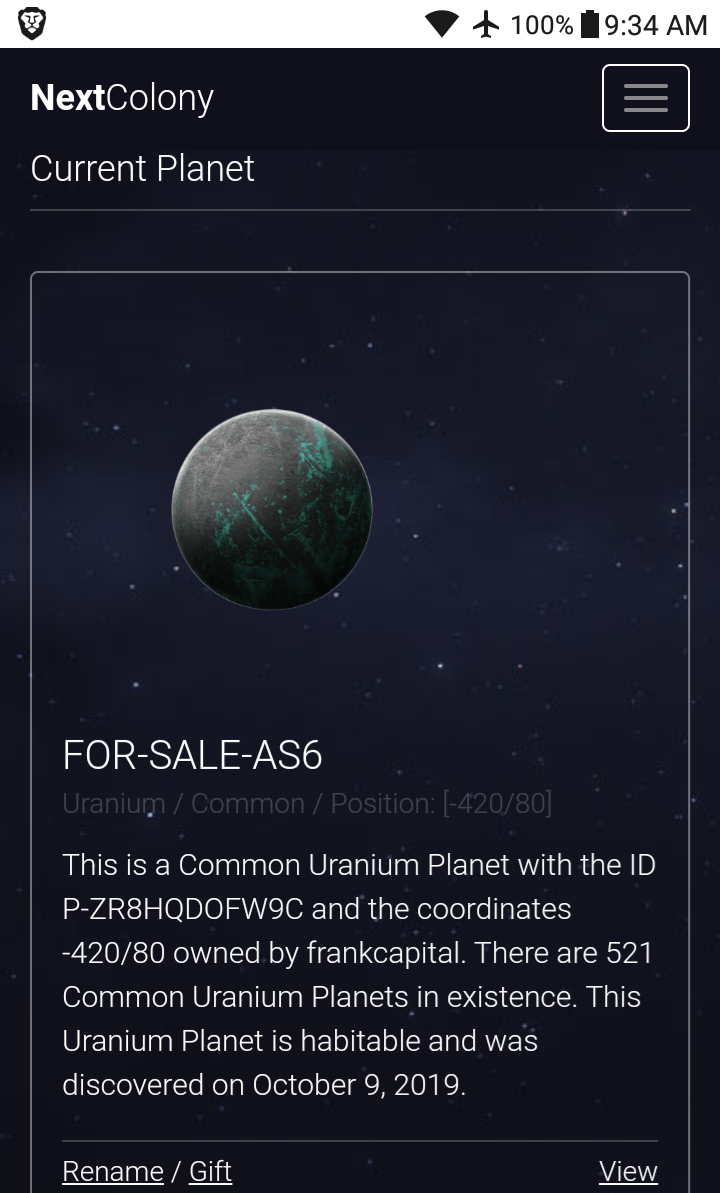Click the uranium planet image
This screenshot has width=720, height=1193.
pyautogui.click(x=272, y=509)
